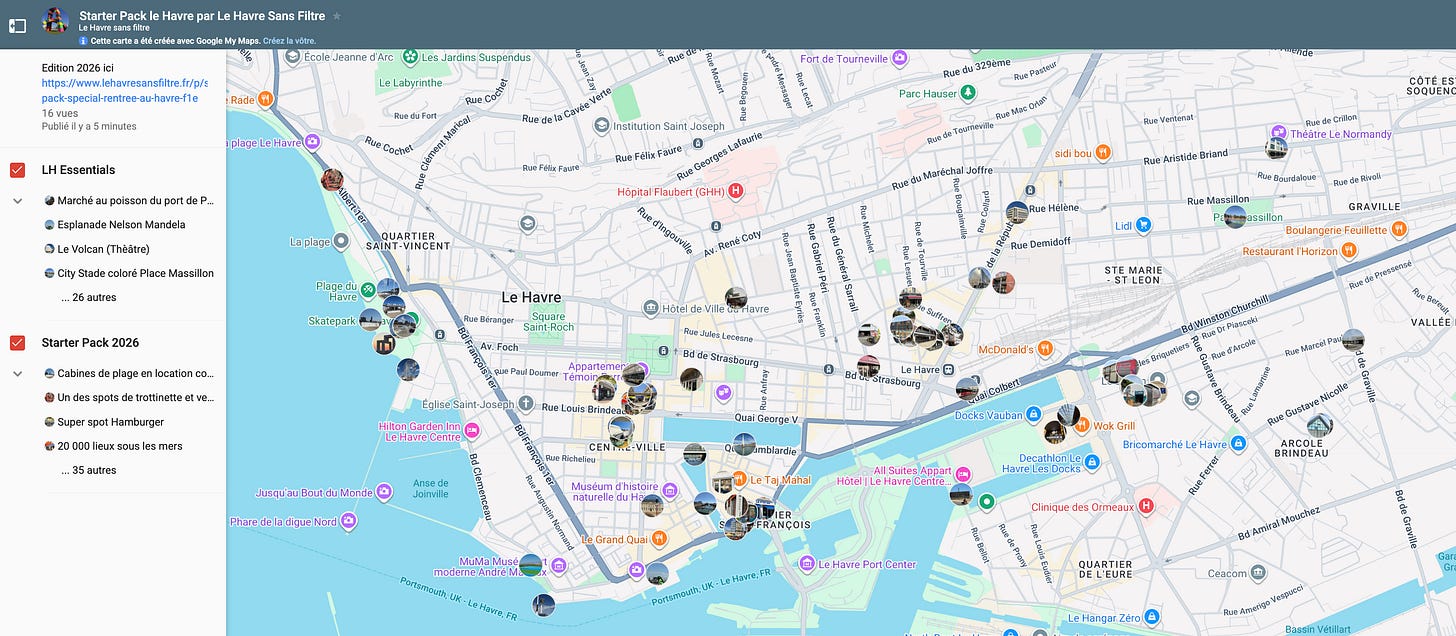Star this map next to the title

tap(337, 16)
